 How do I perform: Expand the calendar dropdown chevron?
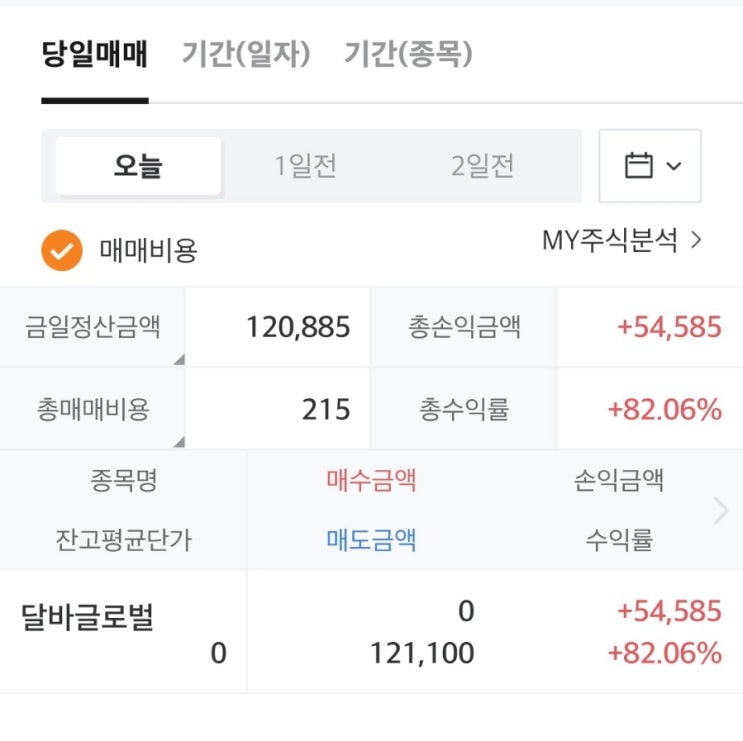674,166
